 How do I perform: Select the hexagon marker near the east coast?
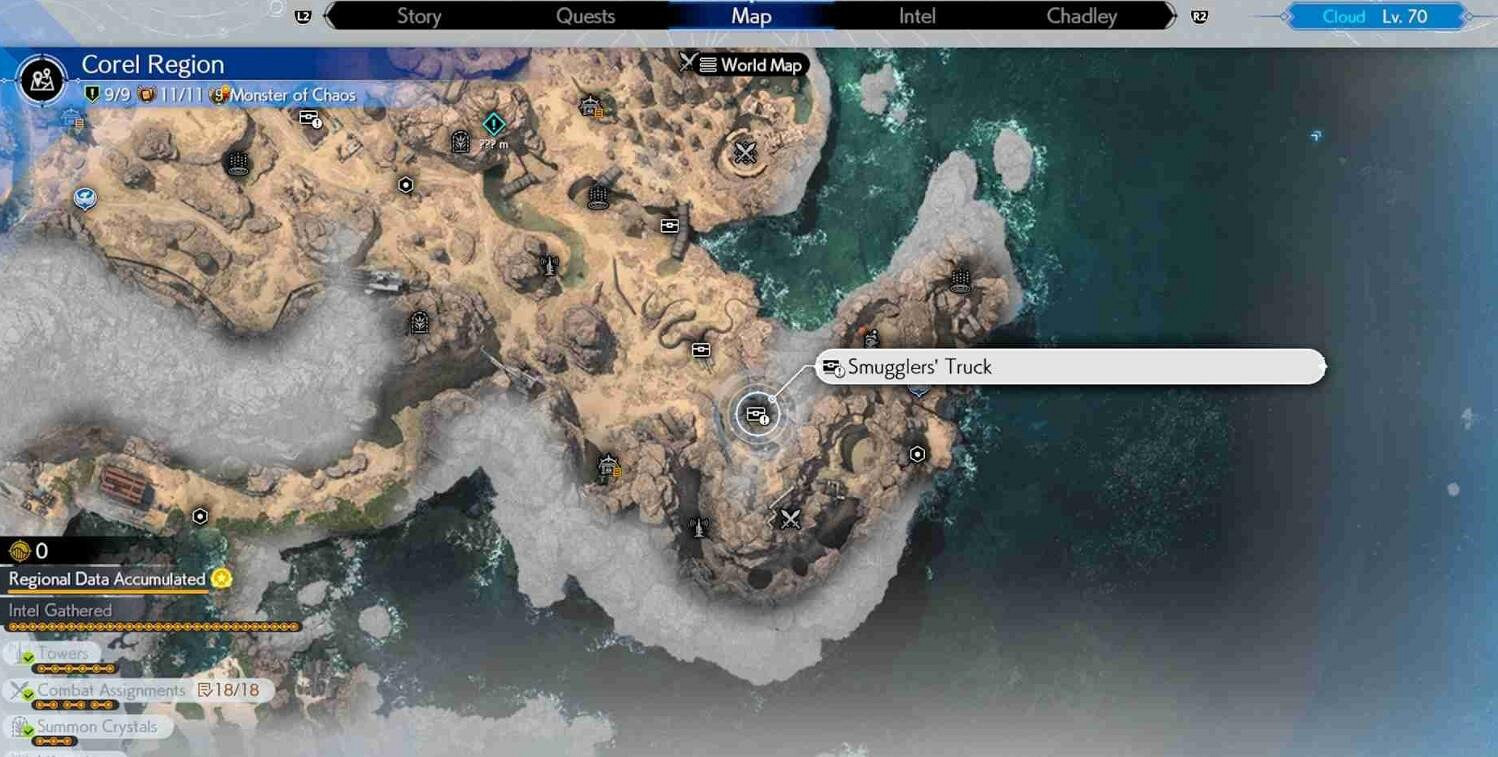coord(917,454)
